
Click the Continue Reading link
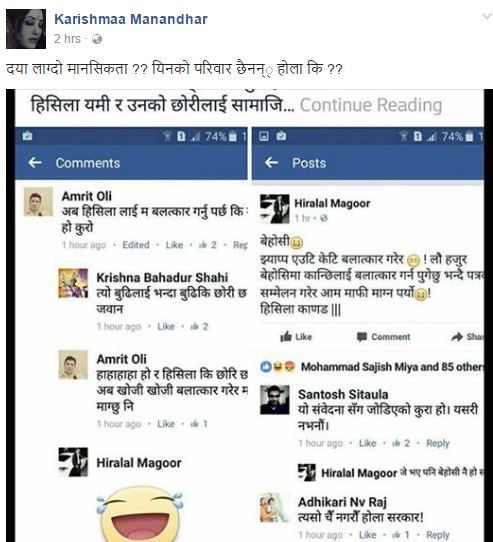click(x=371, y=105)
